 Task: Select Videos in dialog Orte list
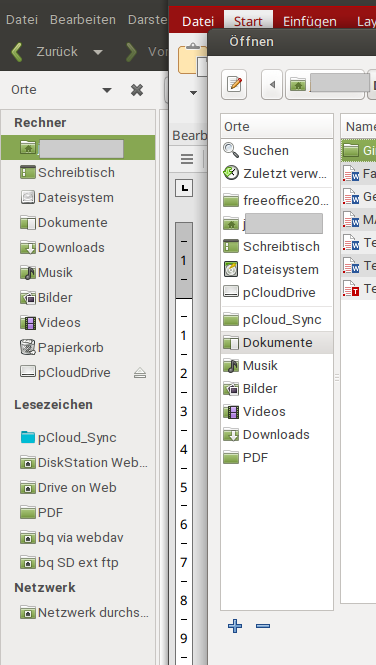tap(277, 411)
